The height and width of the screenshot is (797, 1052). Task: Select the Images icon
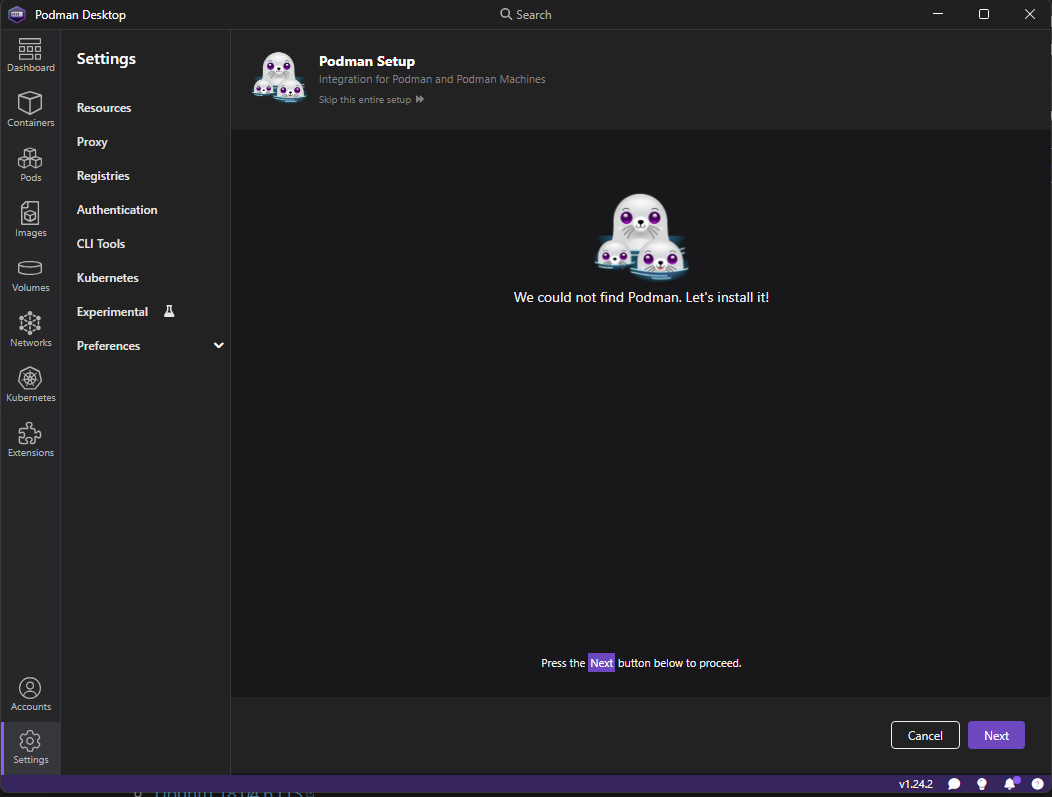30,220
